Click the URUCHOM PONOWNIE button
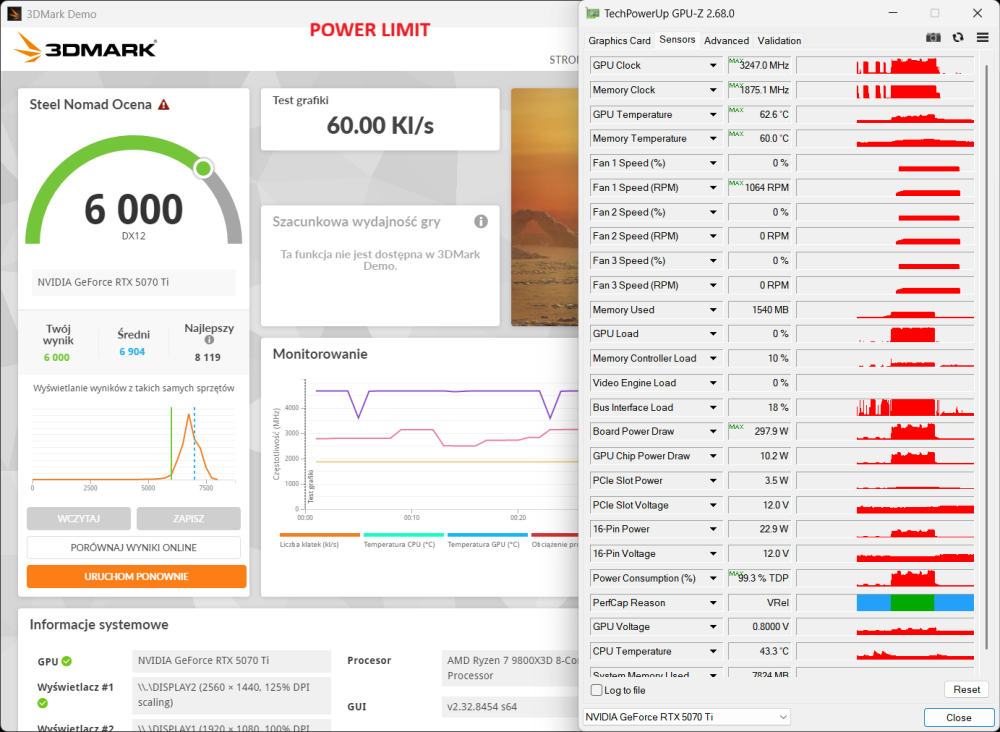 click(x=136, y=576)
